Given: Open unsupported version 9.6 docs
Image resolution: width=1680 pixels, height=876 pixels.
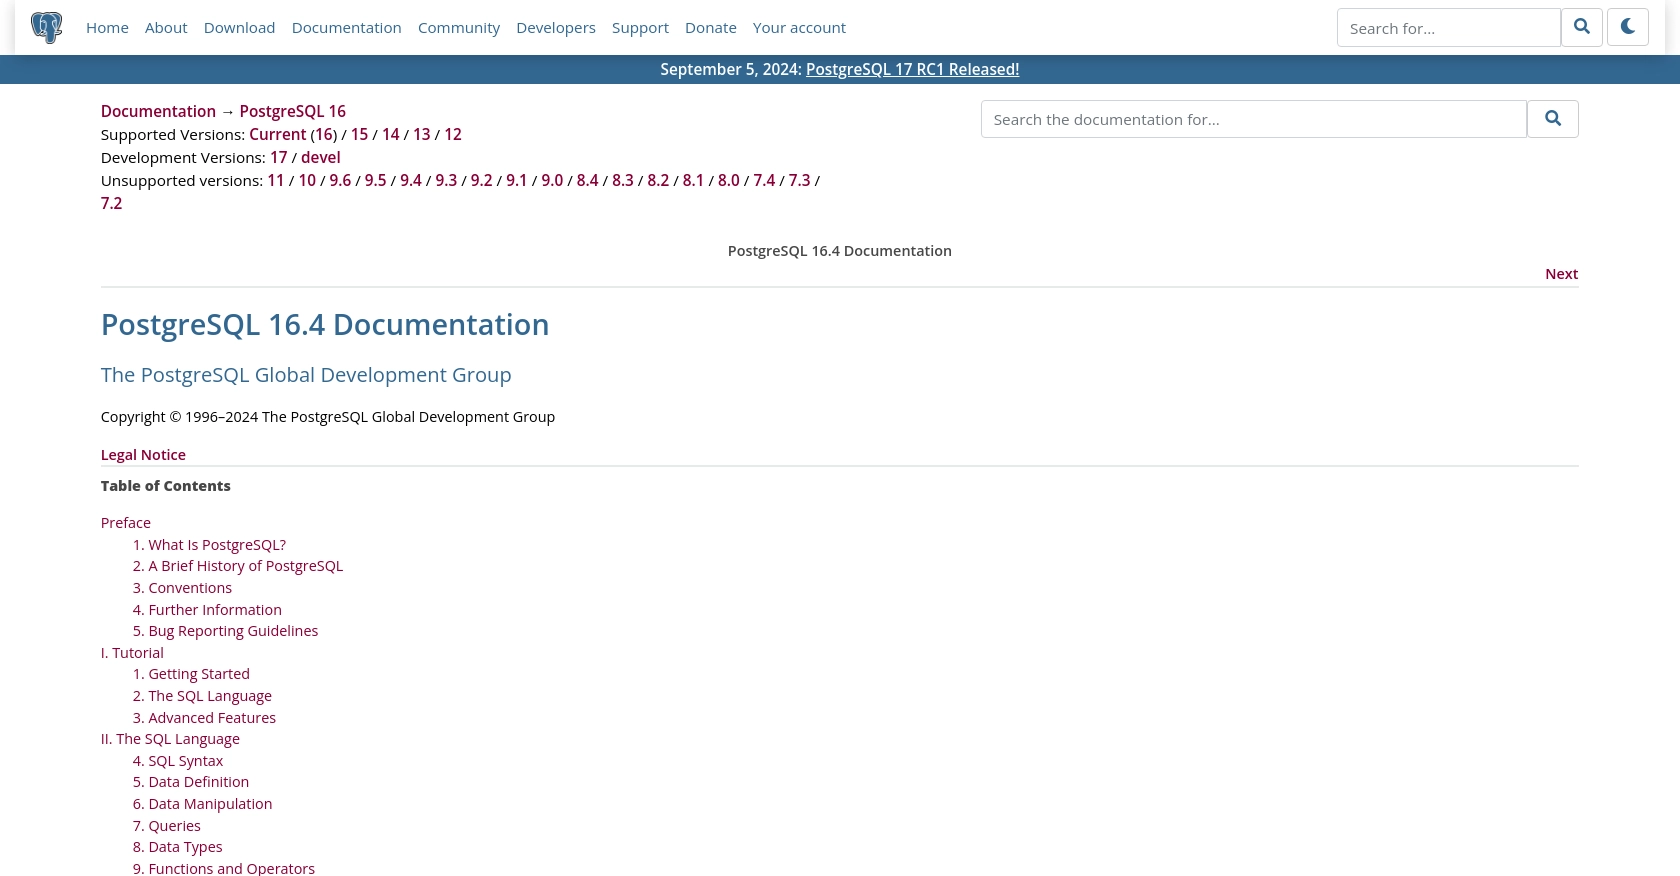Looking at the screenshot, I should 340,180.
